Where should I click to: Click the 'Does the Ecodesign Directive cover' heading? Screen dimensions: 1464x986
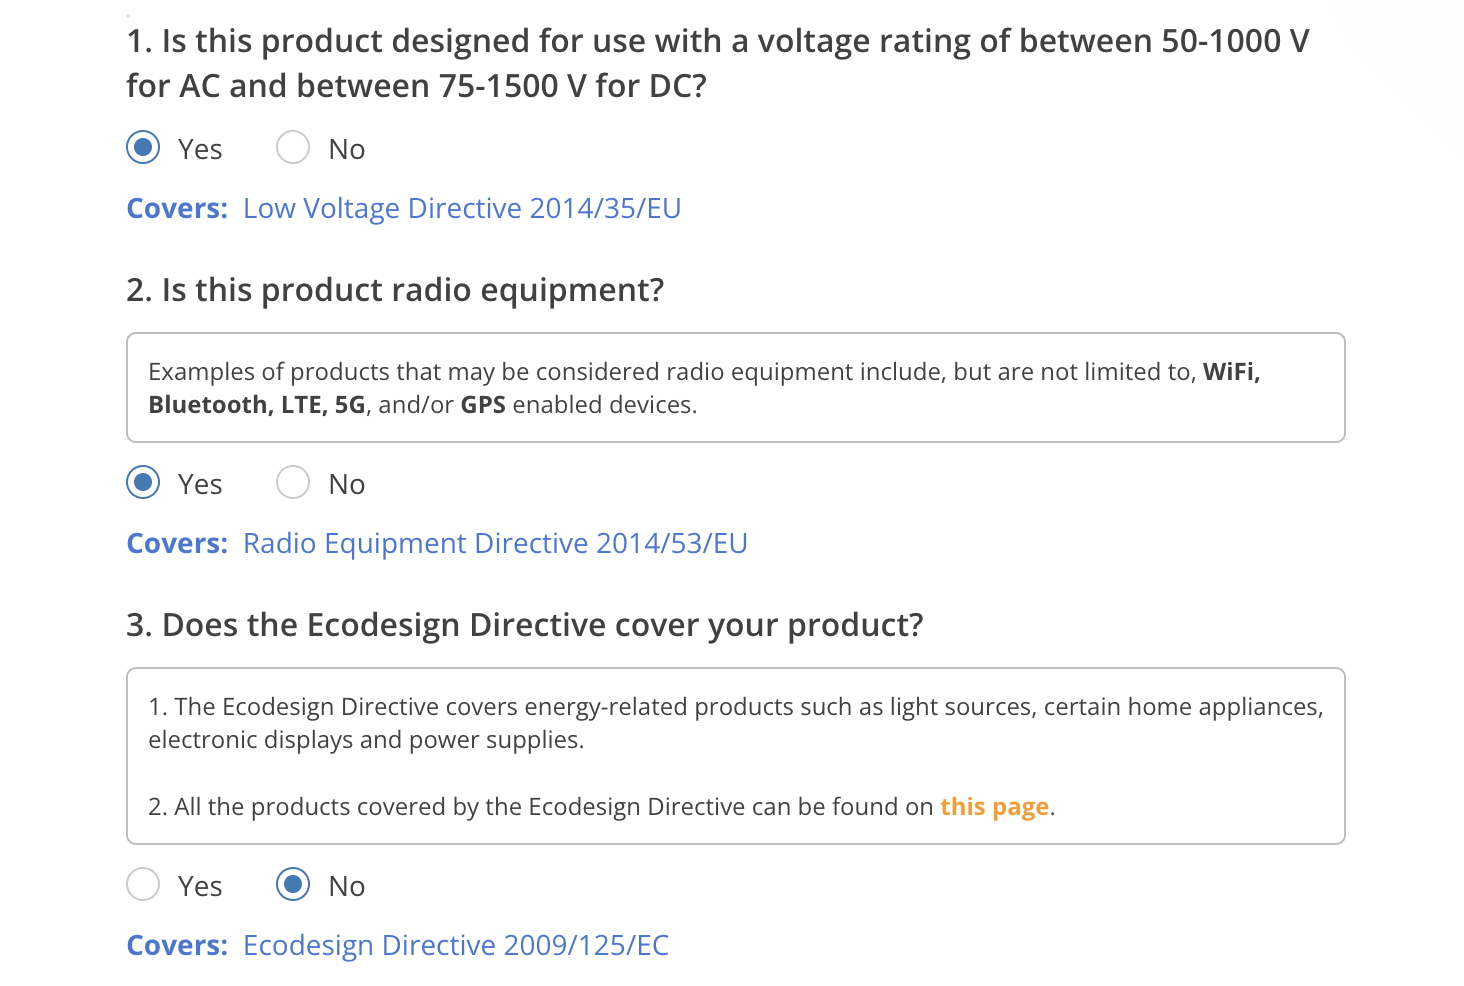pyautogui.click(x=524, y=625)
